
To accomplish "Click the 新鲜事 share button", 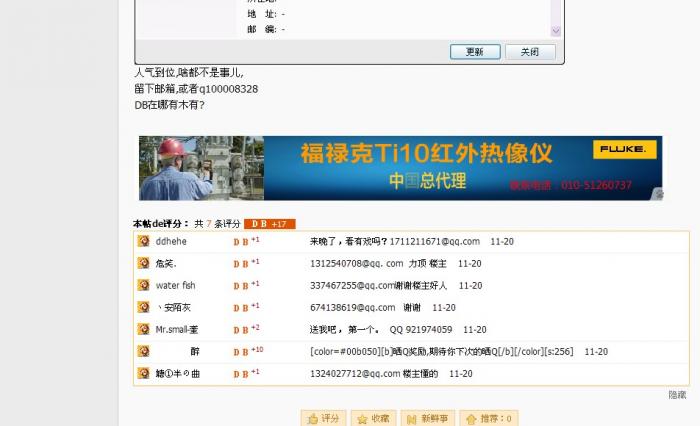I will [x=428, y=418].
